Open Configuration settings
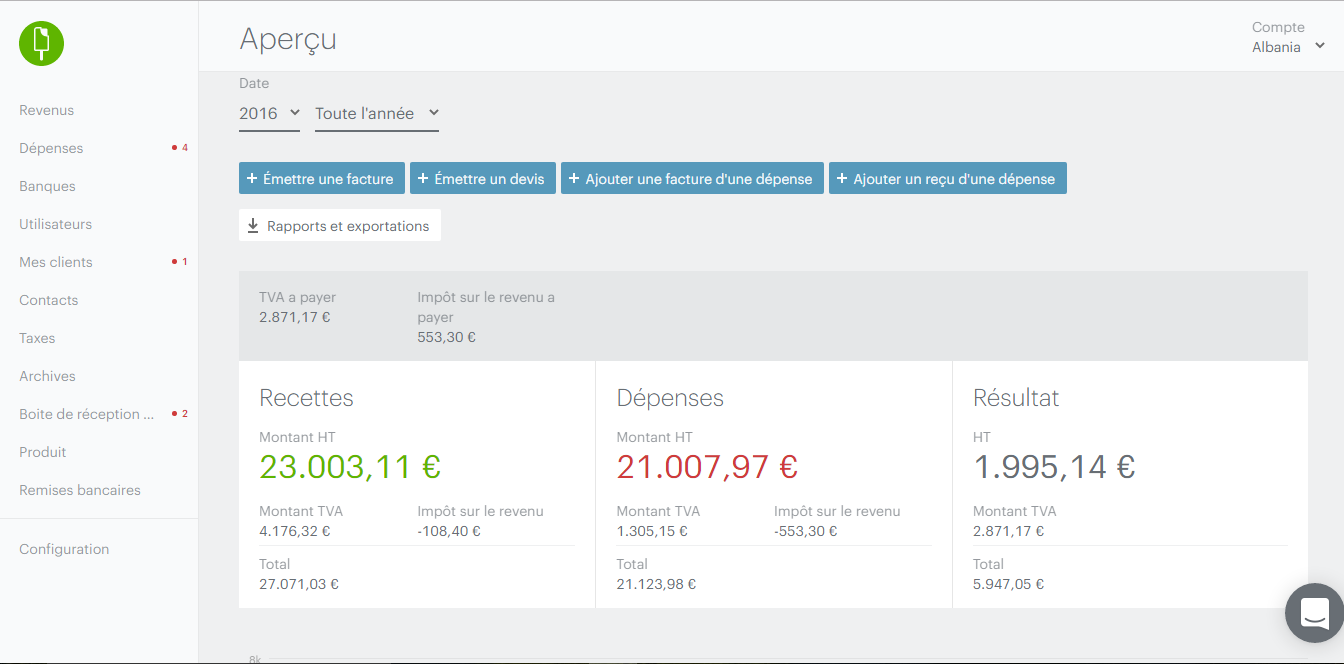Screen dimensions: 1344x664 [64, 549]
